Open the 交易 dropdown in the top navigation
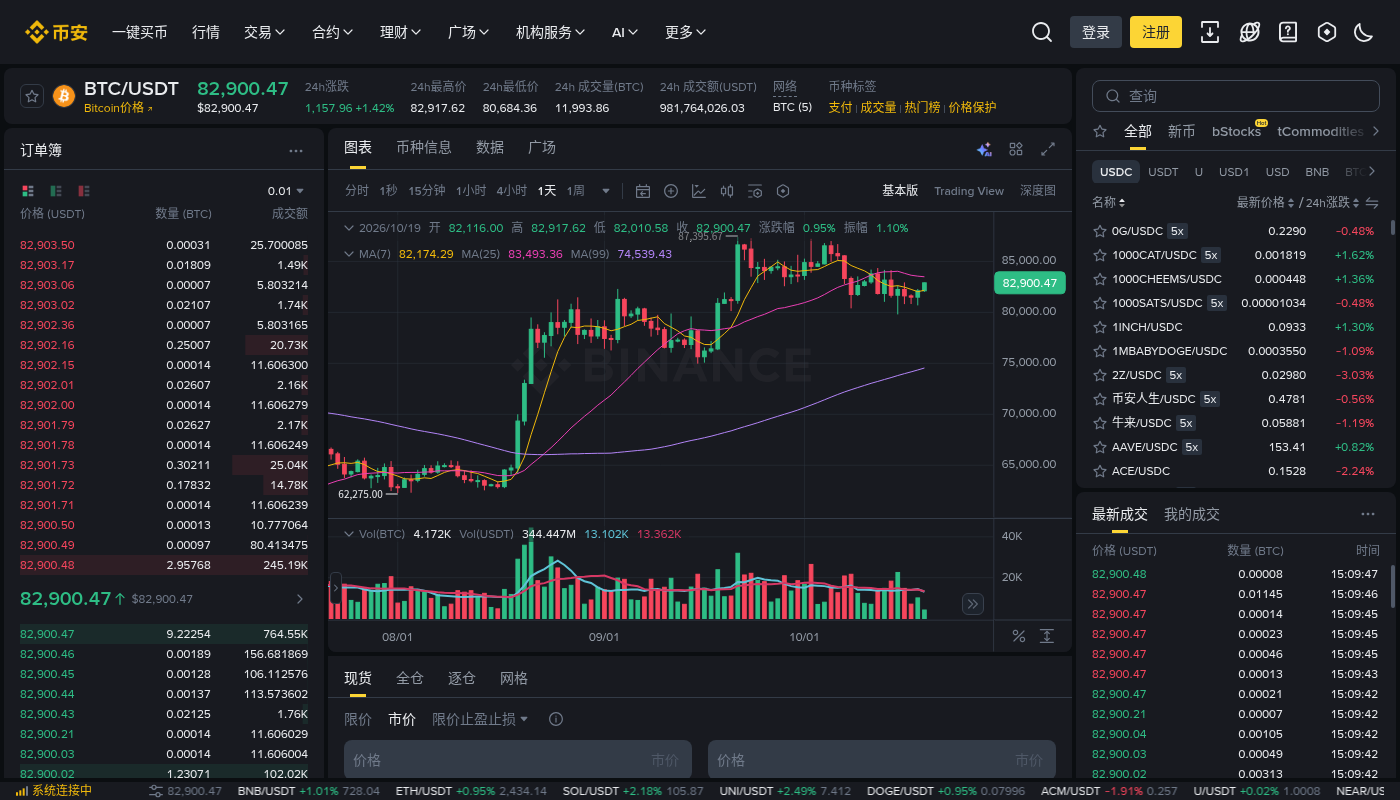Viewport: 1400px width, 800px height. (x=265, y=32)
